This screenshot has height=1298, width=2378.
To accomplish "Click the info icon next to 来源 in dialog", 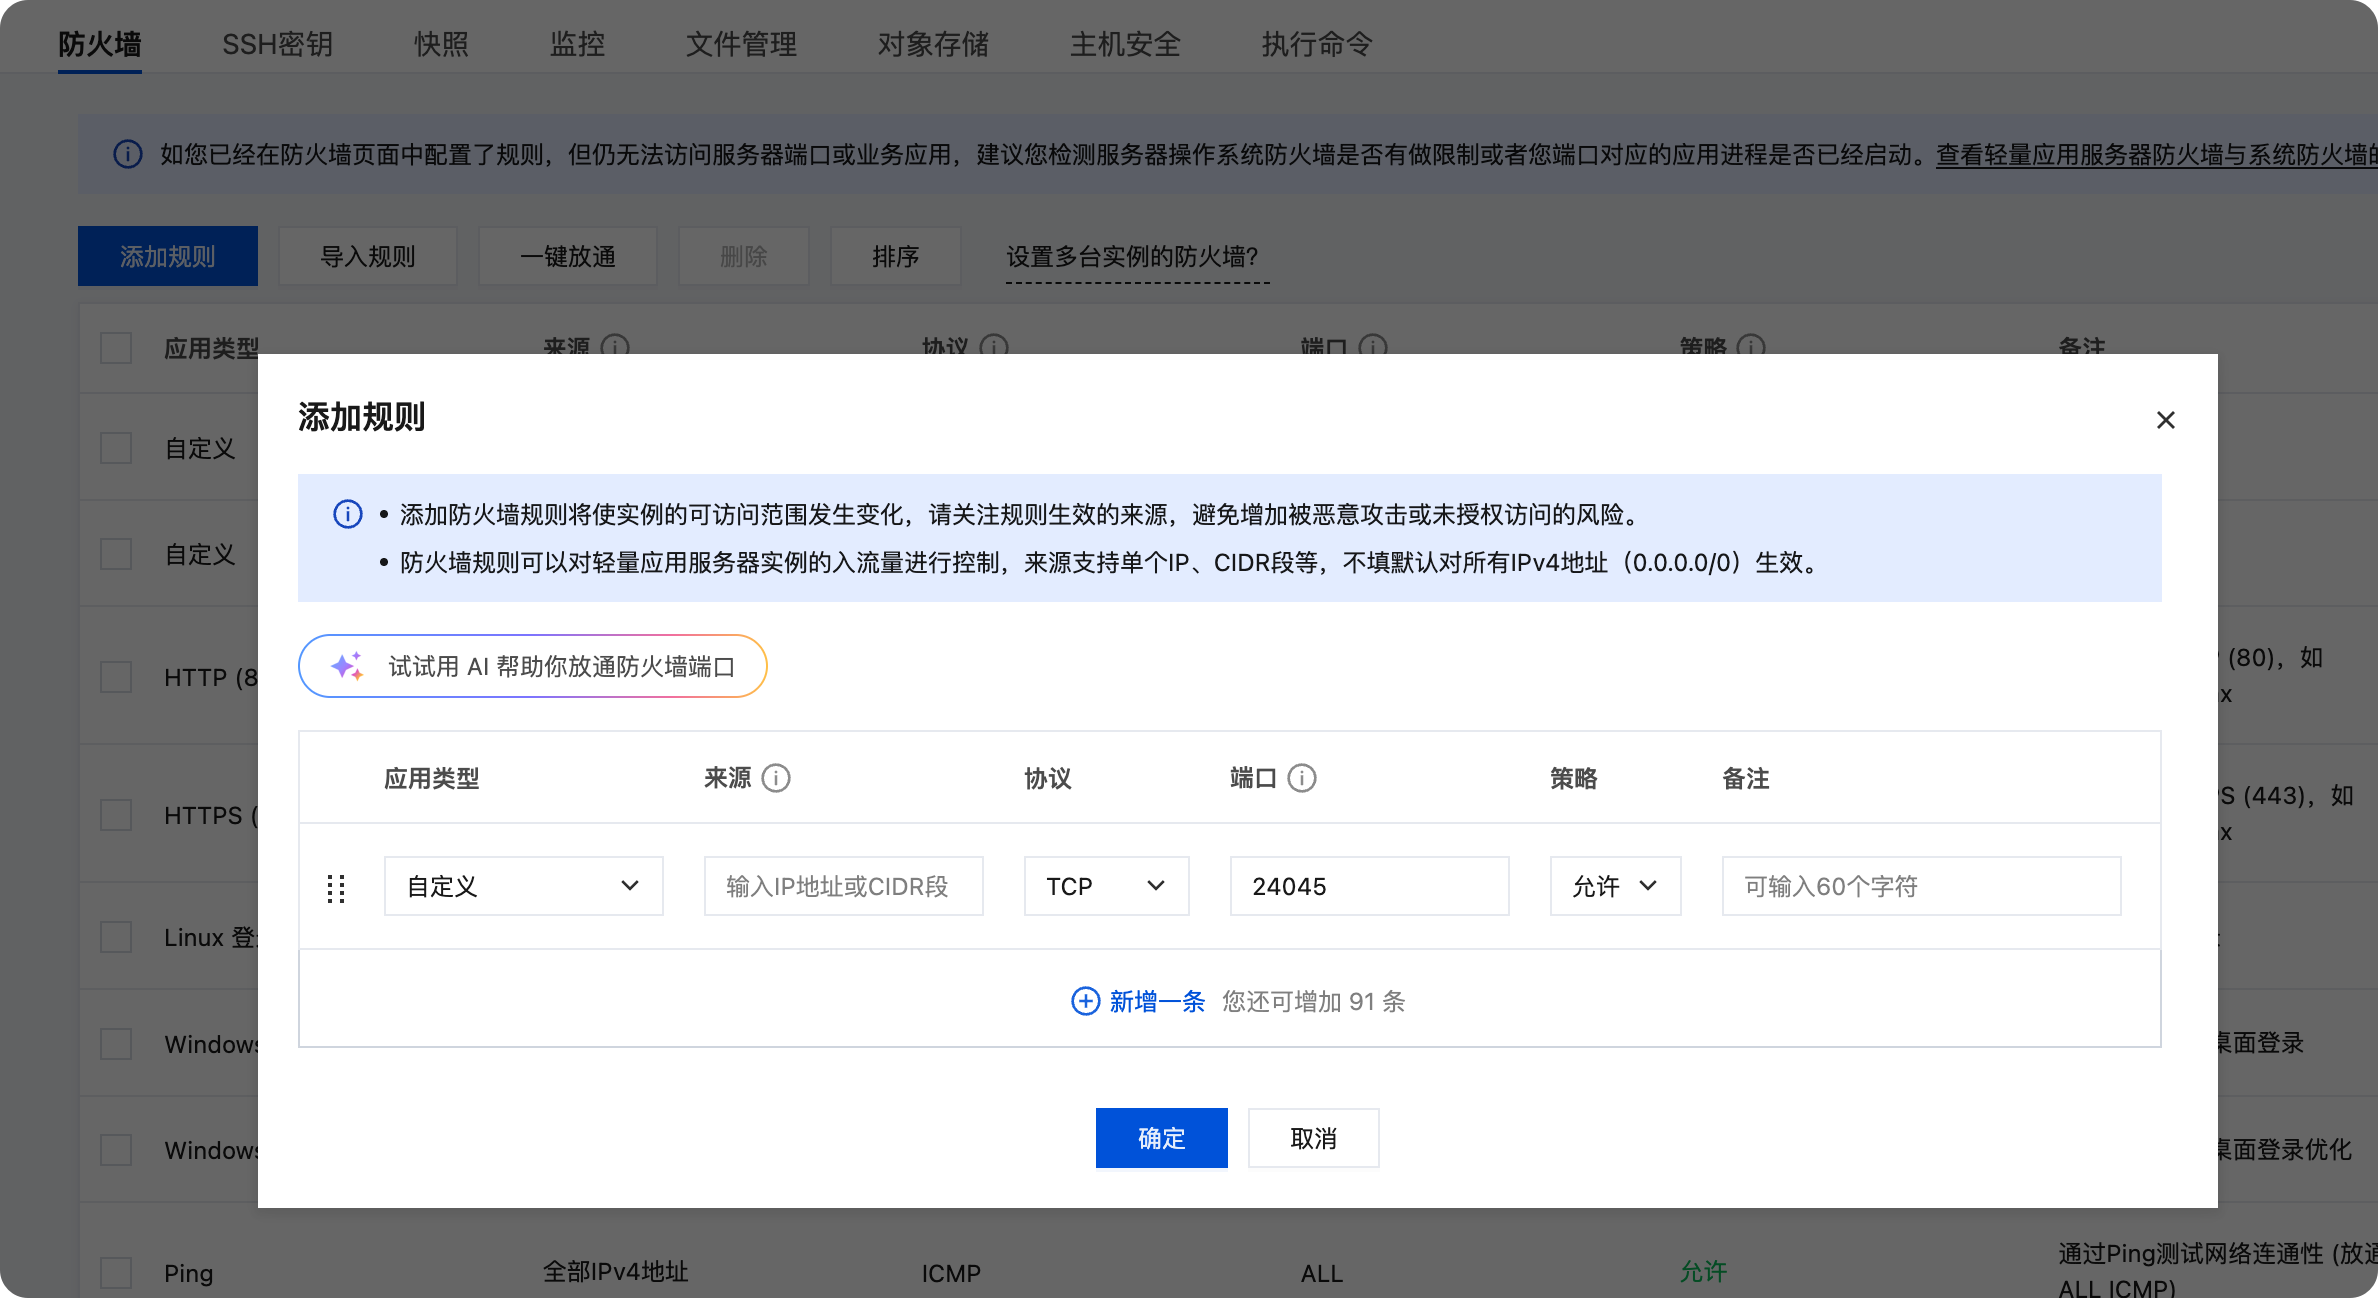I will click(x=776, y=778).
